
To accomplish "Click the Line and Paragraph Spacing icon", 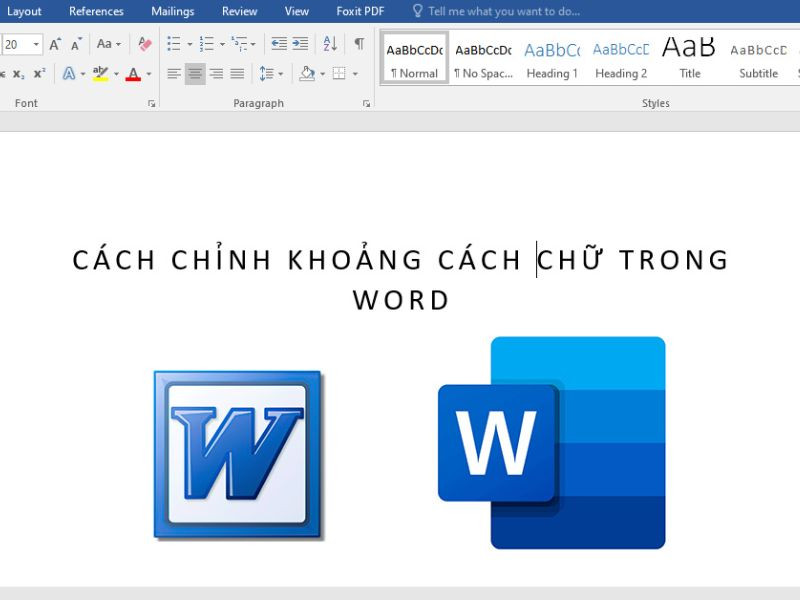I will (266, 74).
